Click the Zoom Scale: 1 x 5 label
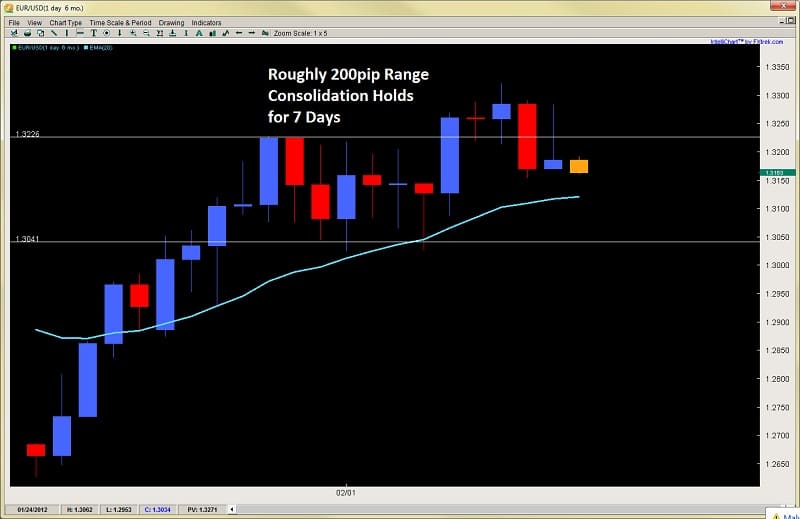Screen dimensions: 800x519 (301, 33)
